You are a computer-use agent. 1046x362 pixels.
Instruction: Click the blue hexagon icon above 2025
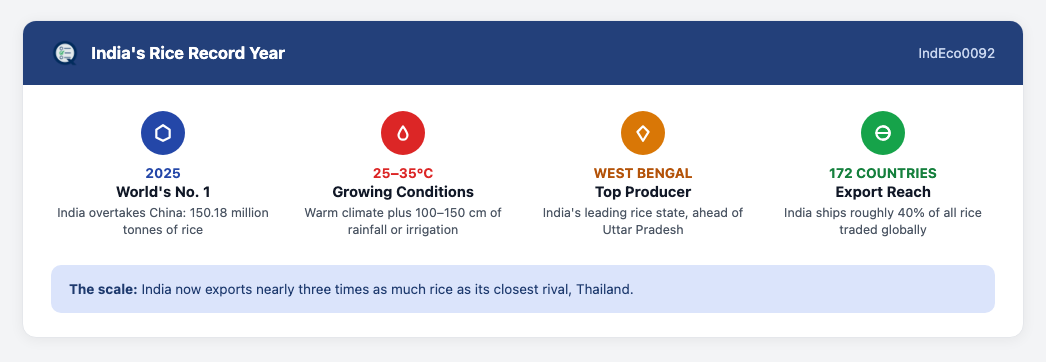point(163,133)
